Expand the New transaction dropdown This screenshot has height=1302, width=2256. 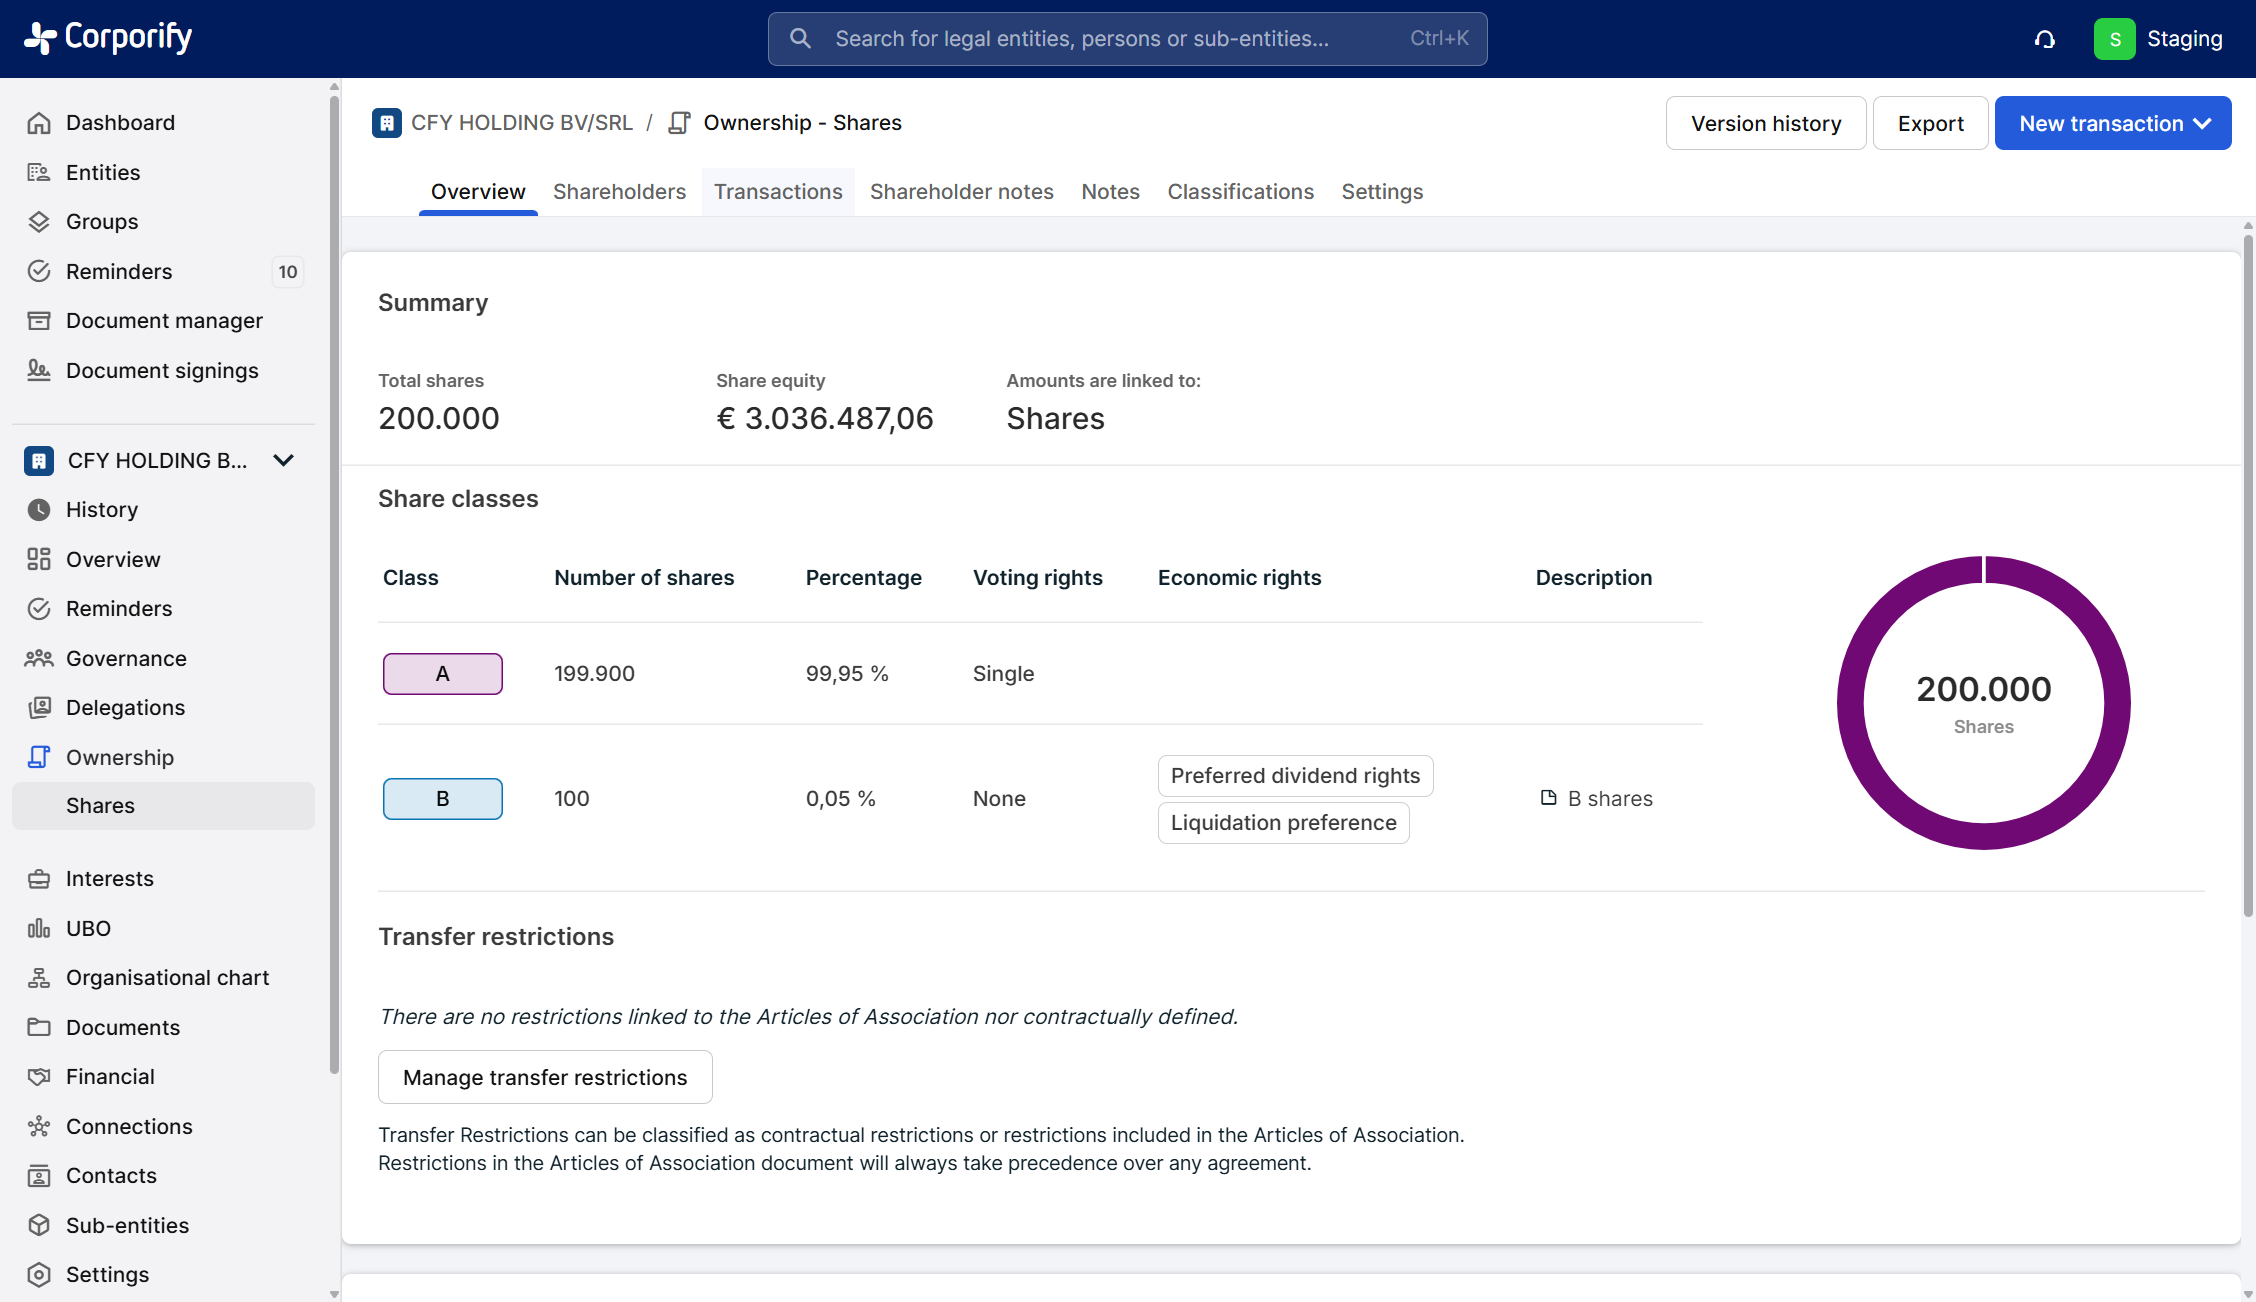click(2112, 123)
